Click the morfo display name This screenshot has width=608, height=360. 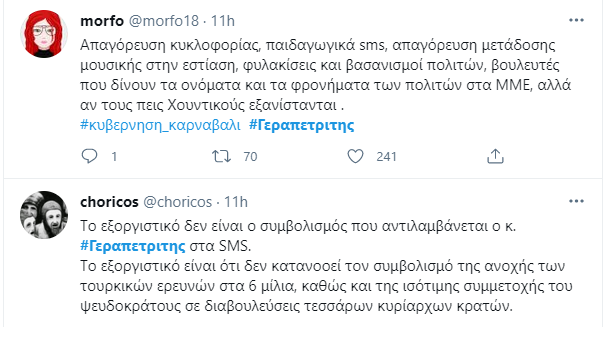coord(102,21)
